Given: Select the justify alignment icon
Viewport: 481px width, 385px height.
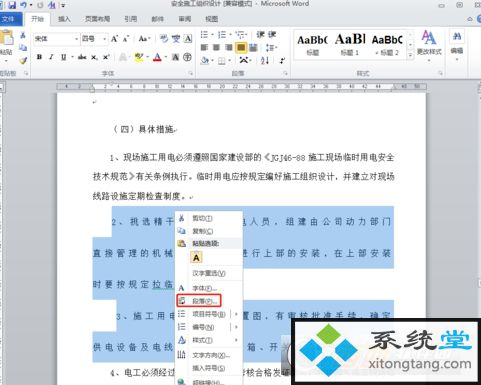Looking at the screenshot, I should click(x=241, y=48).
